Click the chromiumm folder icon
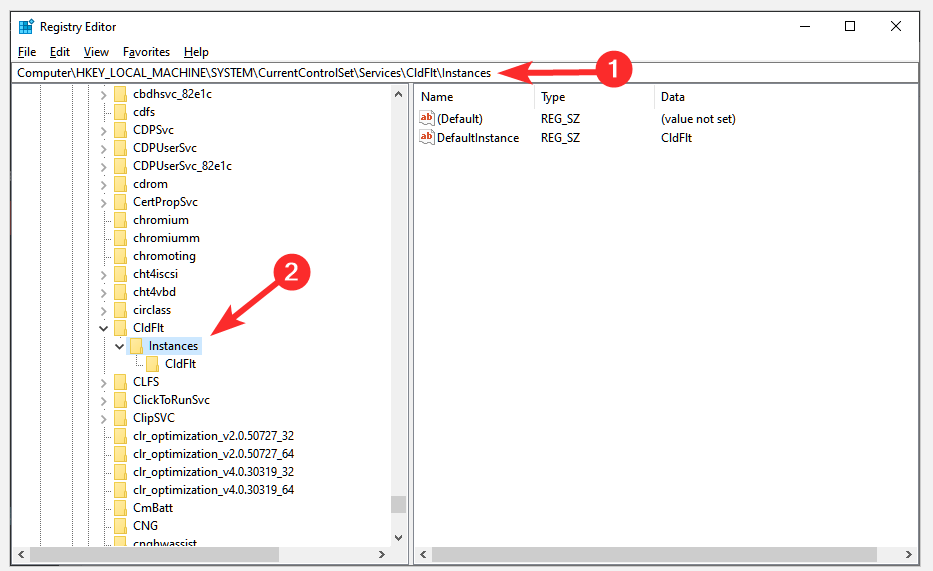Image resolution: width=933 pixels, height=571 pixels. click(x=120, y=238)
